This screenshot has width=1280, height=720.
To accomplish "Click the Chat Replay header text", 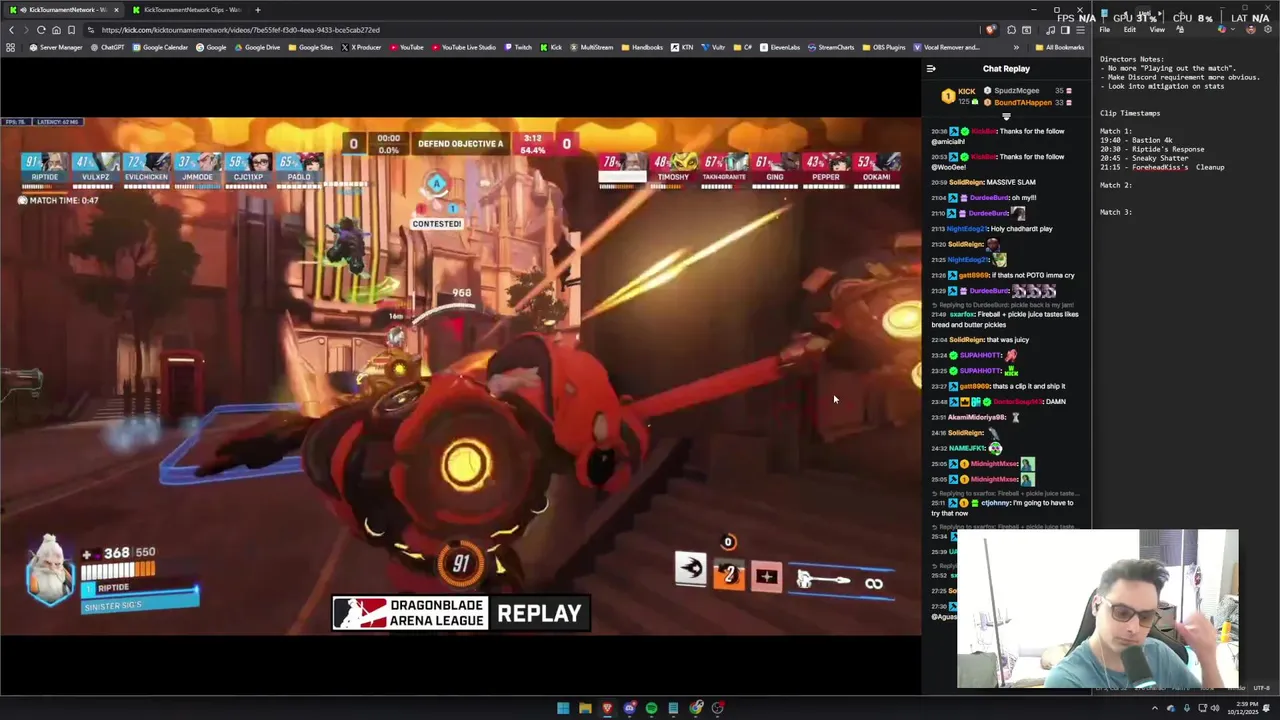I will [1006, 69].
